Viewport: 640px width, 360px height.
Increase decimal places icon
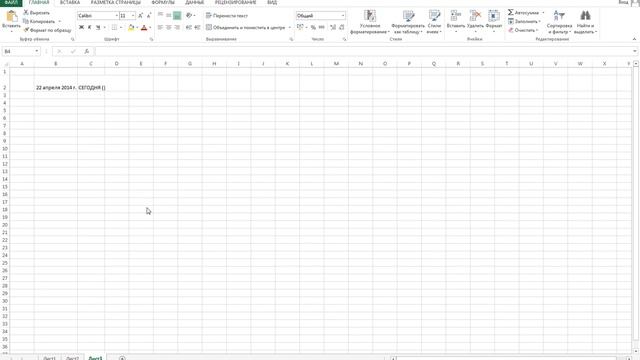tap(333, 27)
